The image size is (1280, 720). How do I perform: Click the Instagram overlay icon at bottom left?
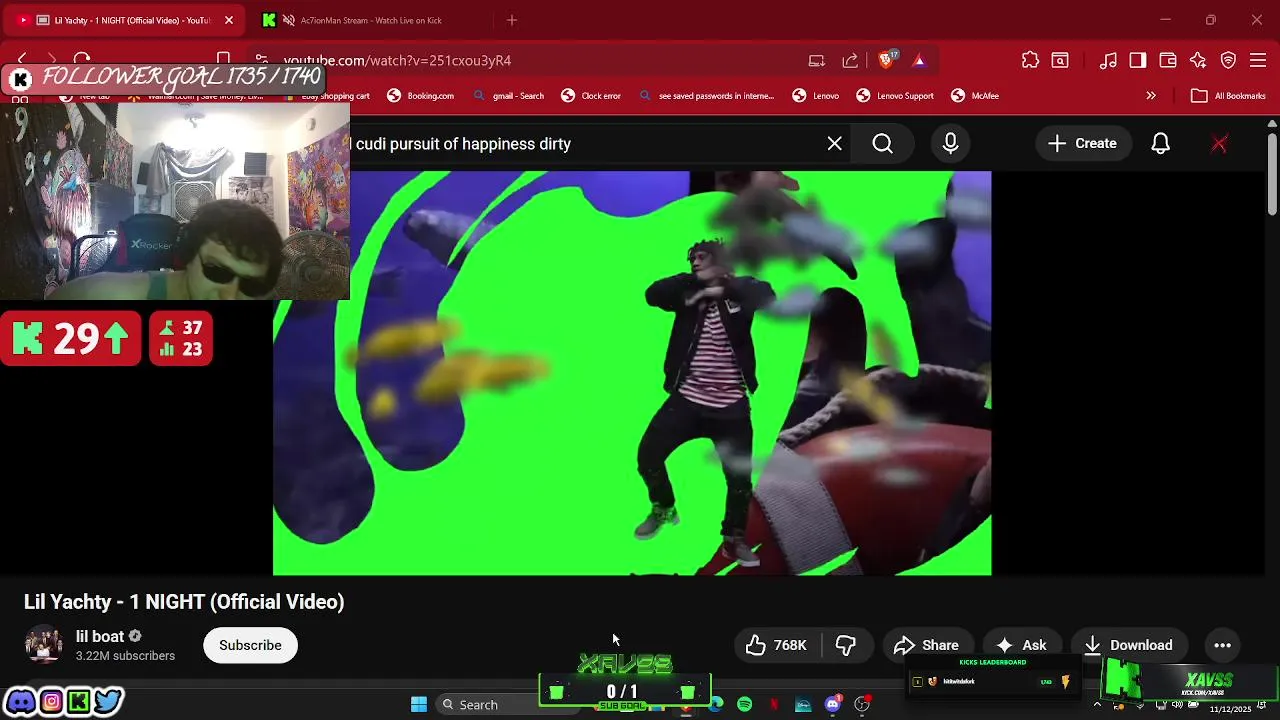click(50, 701)
